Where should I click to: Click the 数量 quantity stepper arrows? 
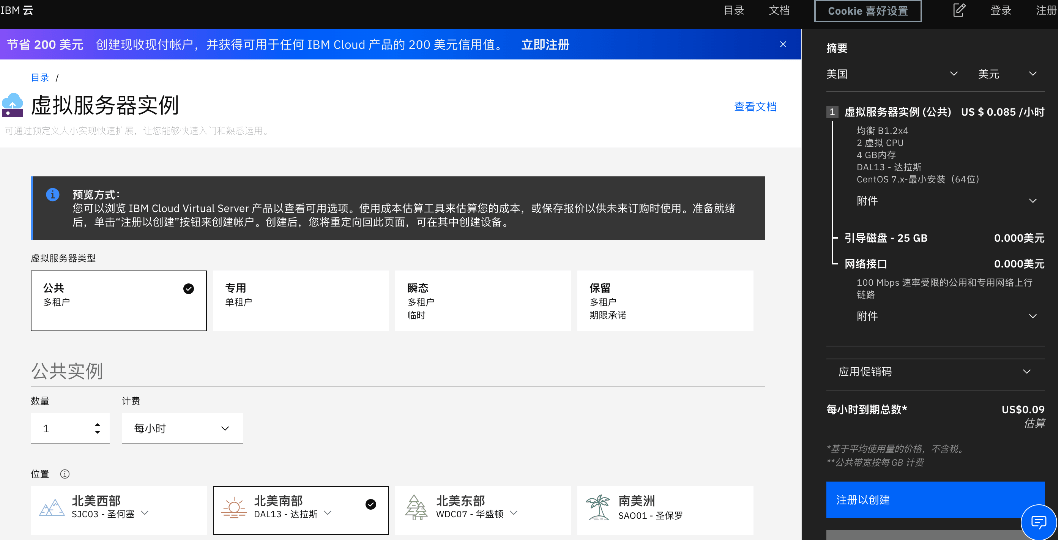98,428
